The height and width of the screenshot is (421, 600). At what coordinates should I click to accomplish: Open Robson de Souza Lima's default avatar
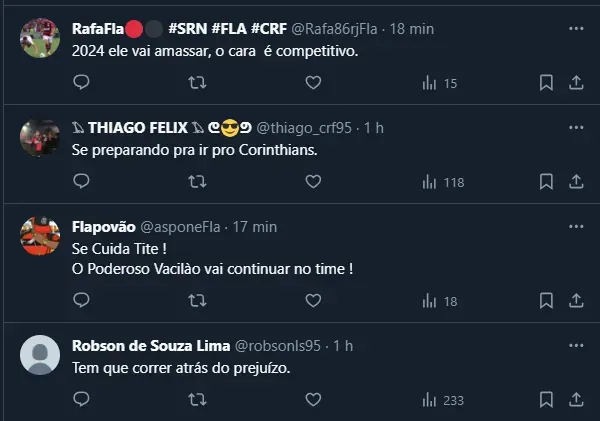coord(40,355)
